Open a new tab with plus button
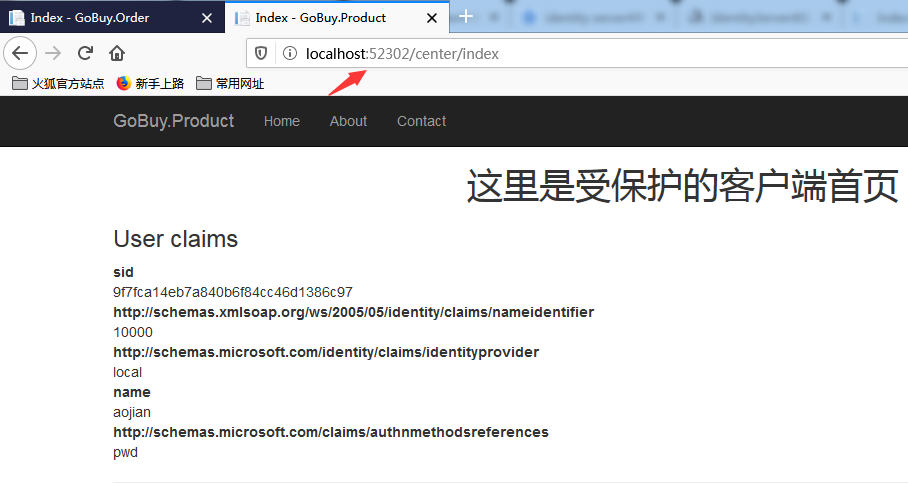The width and height of the screenshot is (908, 484). [x=465, y=17]
